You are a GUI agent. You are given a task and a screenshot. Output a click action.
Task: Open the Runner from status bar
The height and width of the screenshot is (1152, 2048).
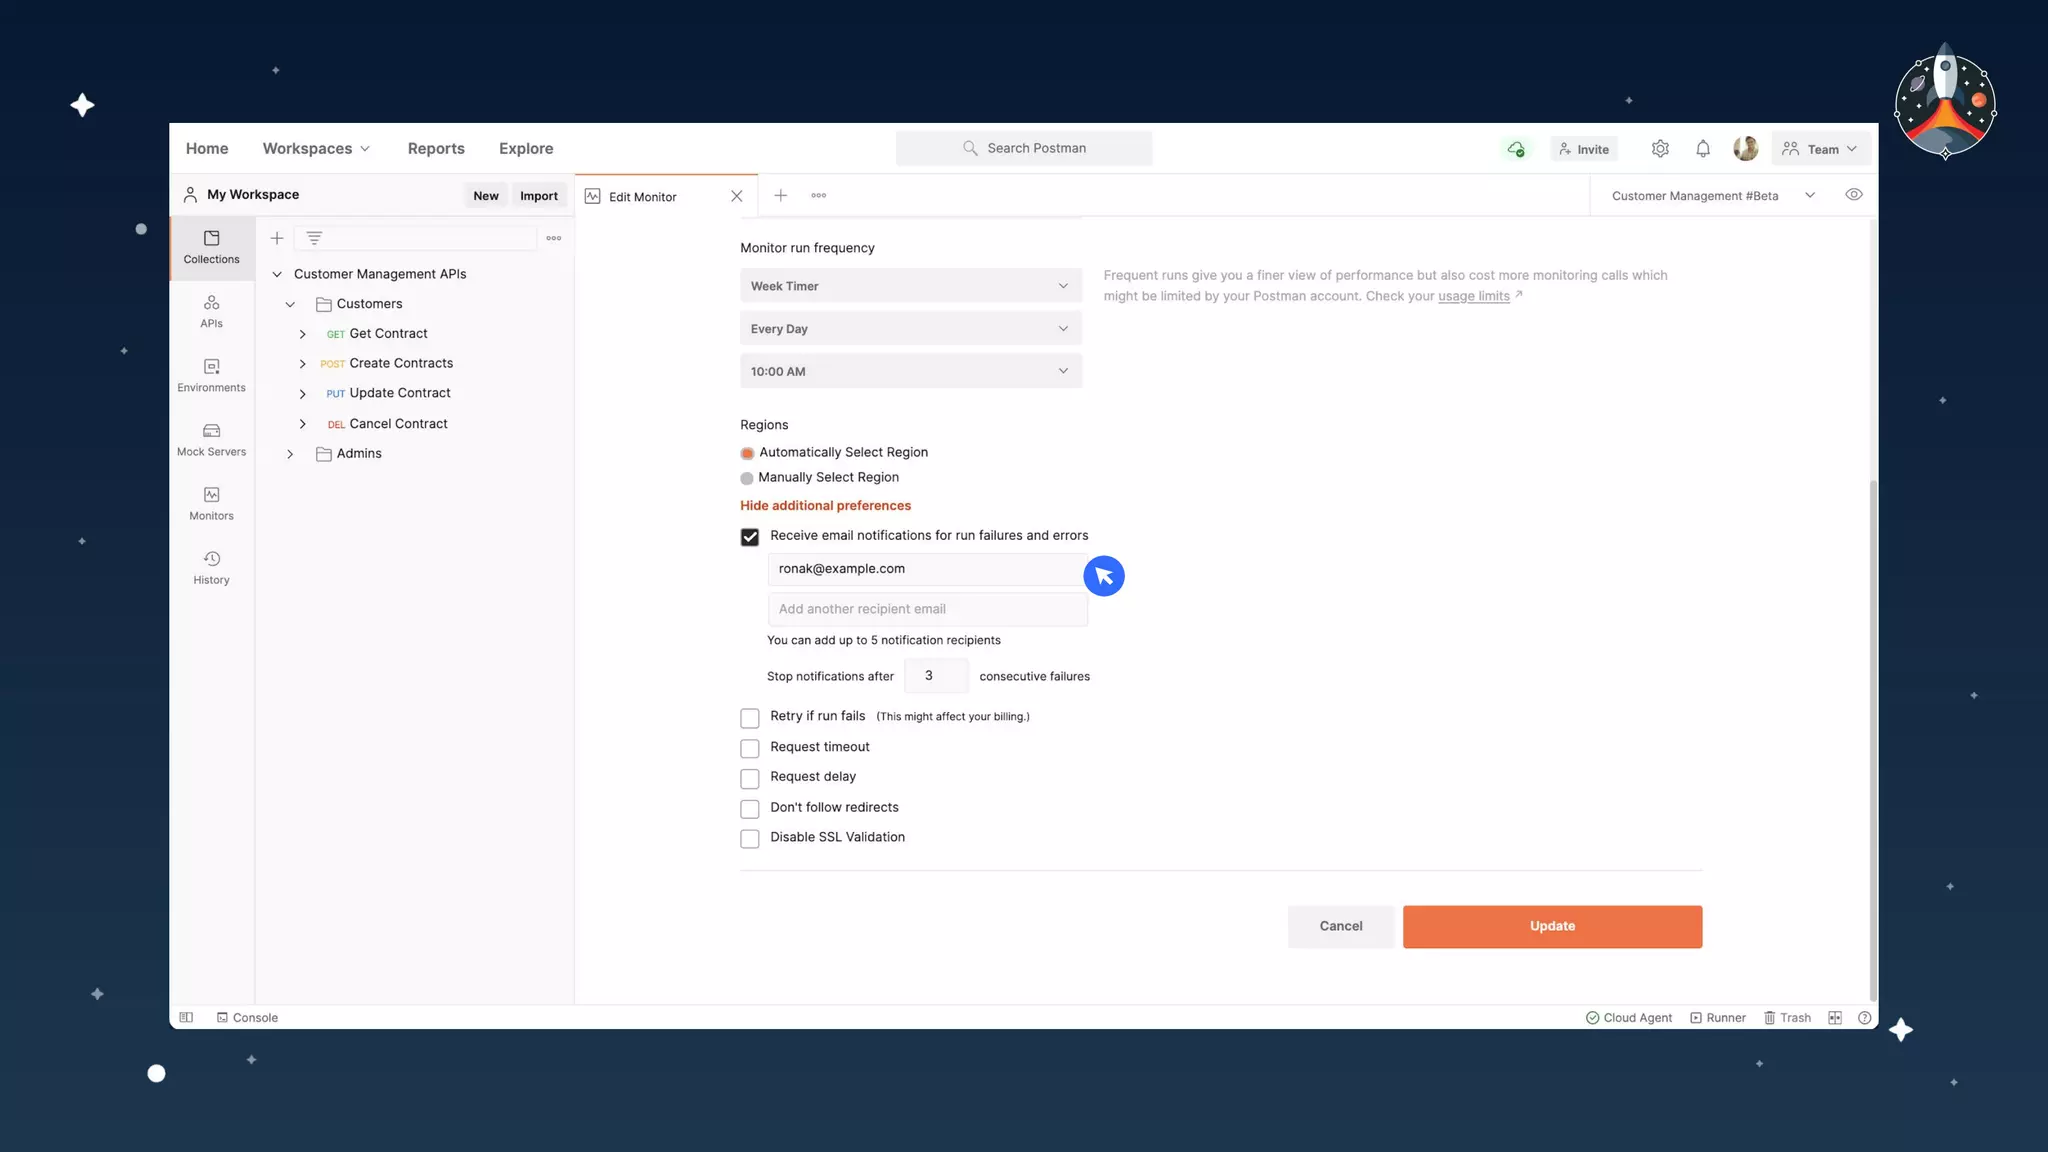(x=1717, y=1017)
